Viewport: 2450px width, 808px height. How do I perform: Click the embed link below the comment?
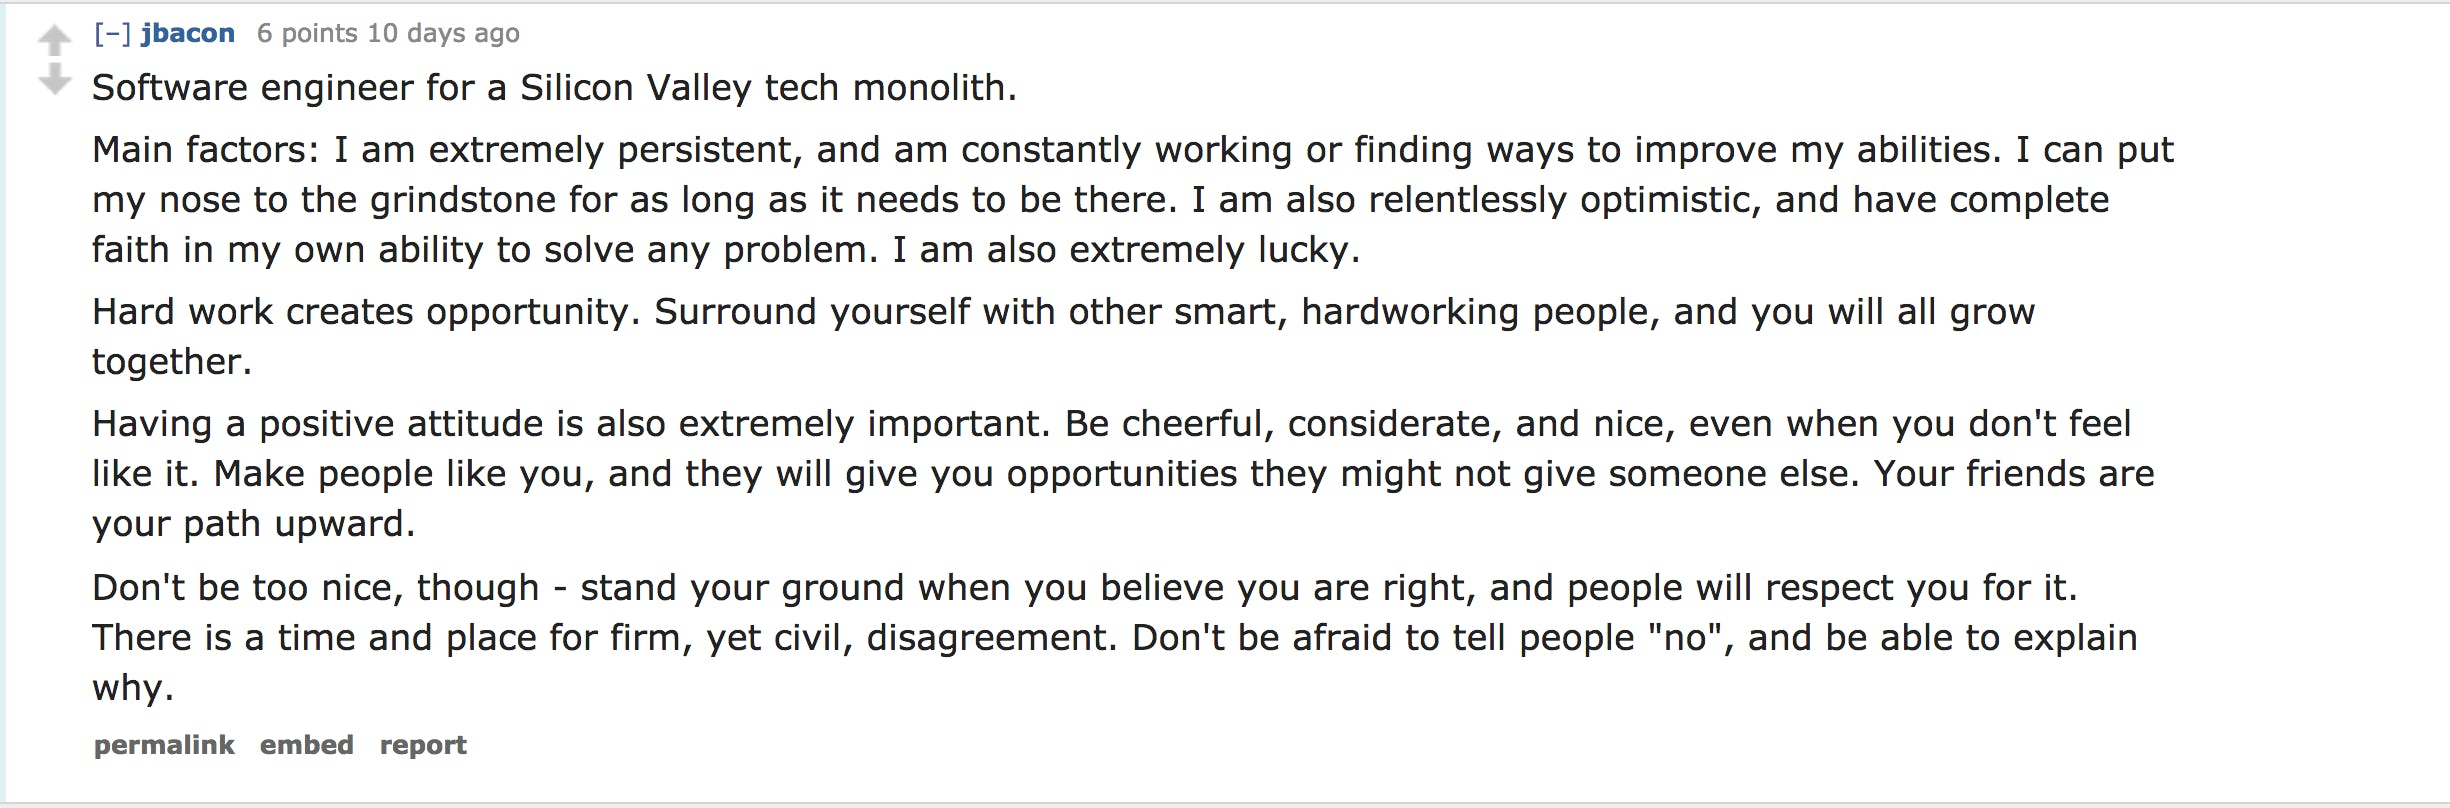[x=307, y=745]
